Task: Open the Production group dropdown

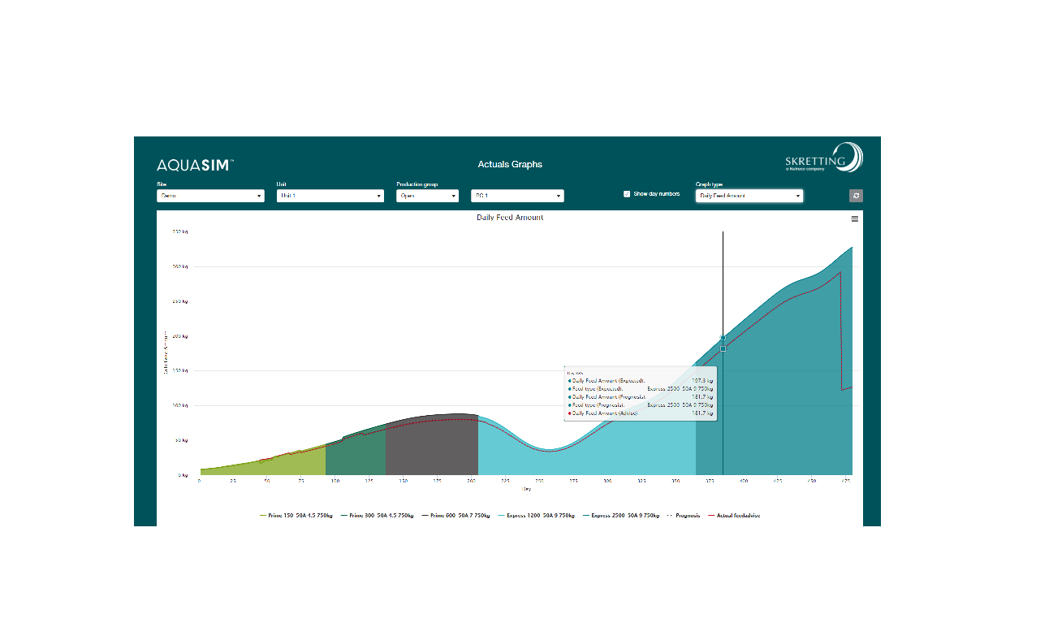Action: click(x=427, y=196)
